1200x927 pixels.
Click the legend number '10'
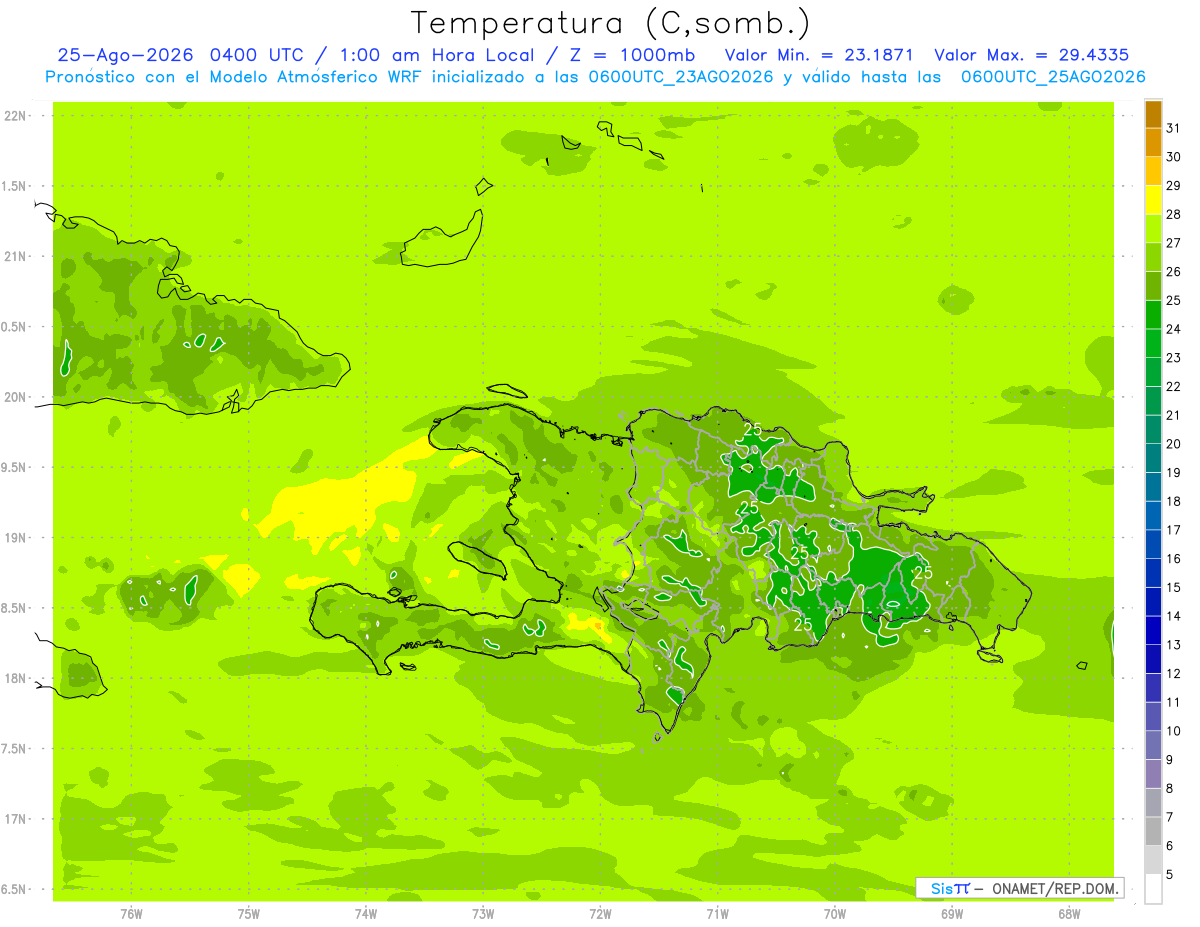(1174, 731)
